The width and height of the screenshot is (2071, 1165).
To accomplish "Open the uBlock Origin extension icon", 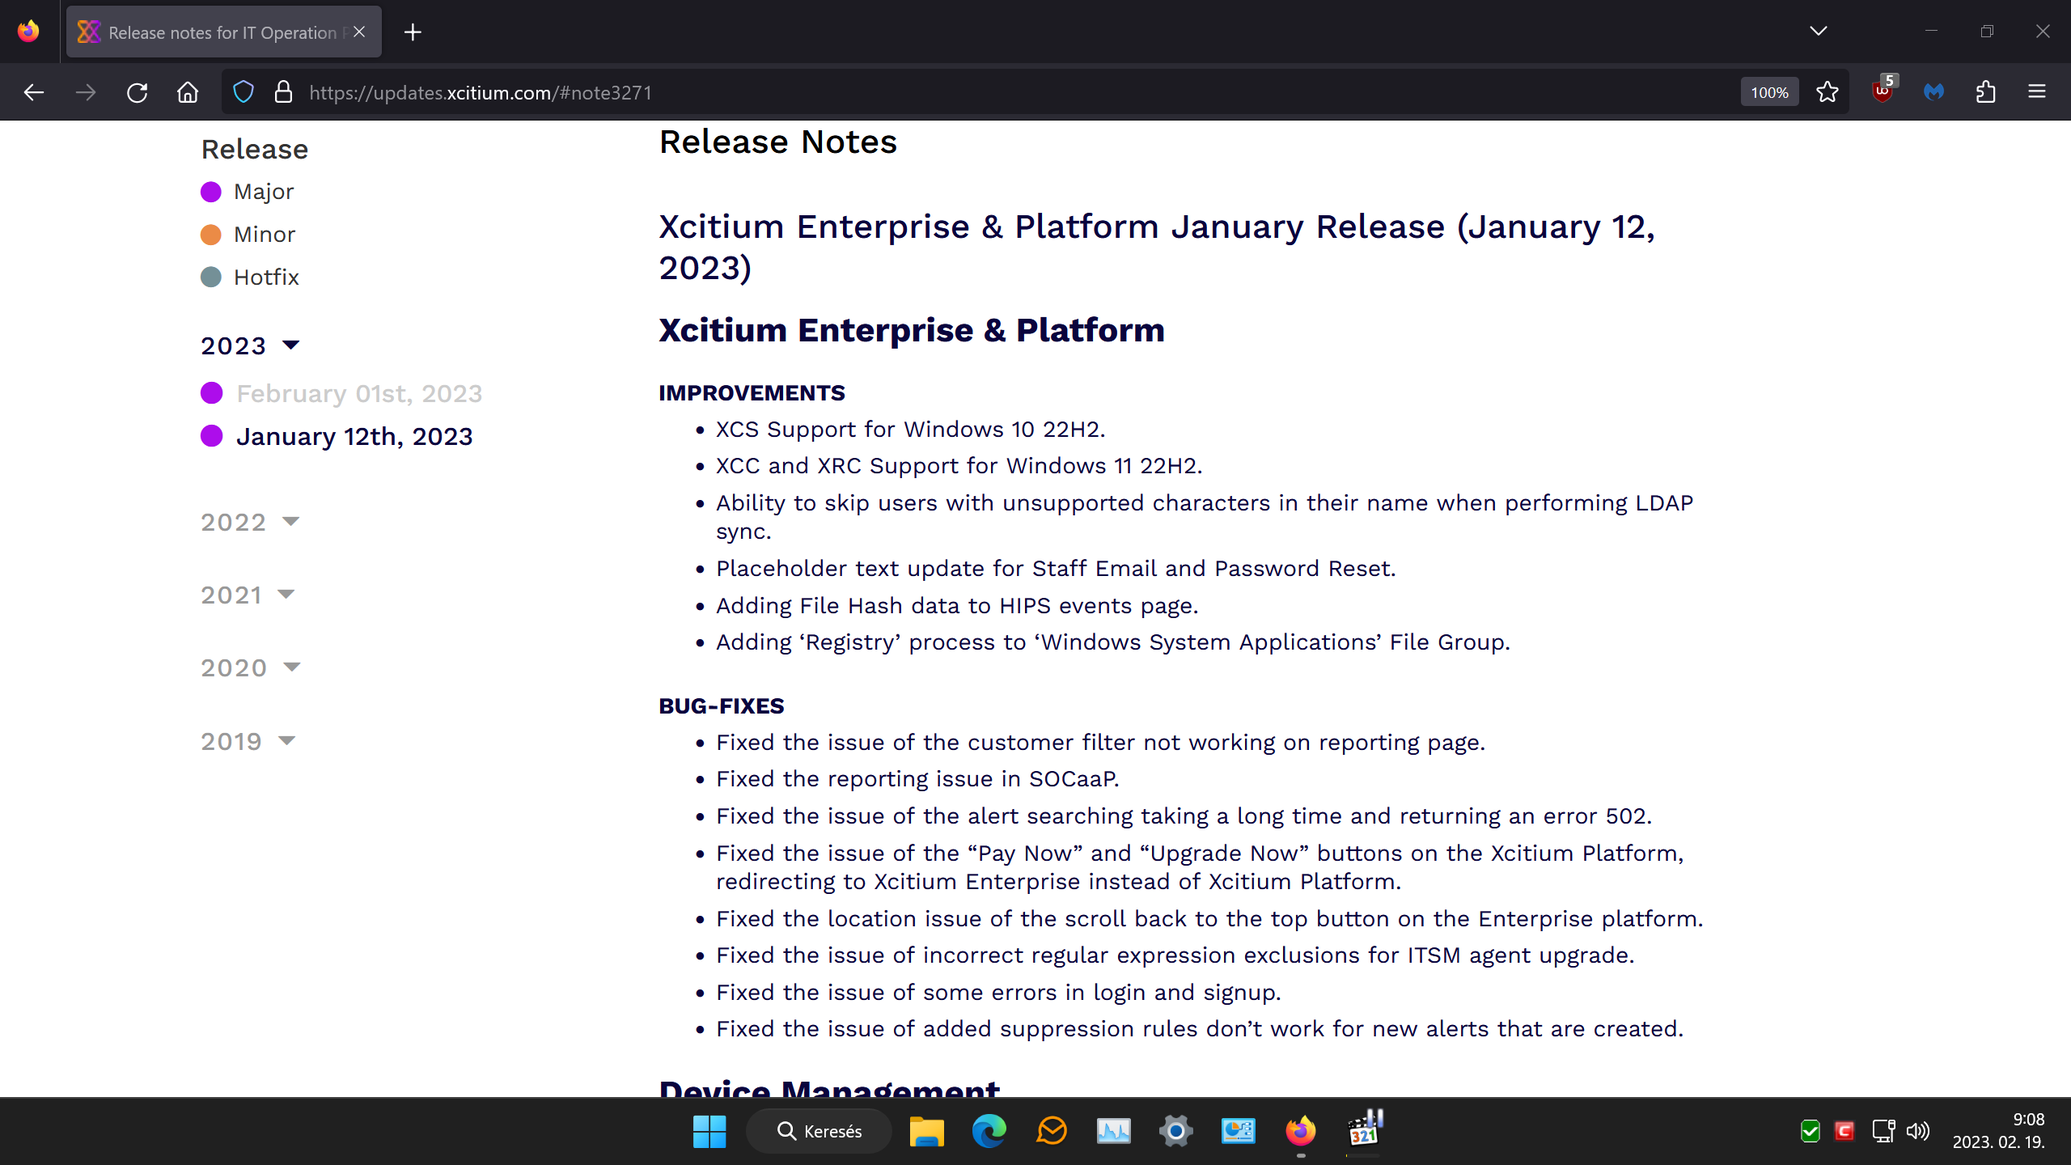I will (1882, 91).
